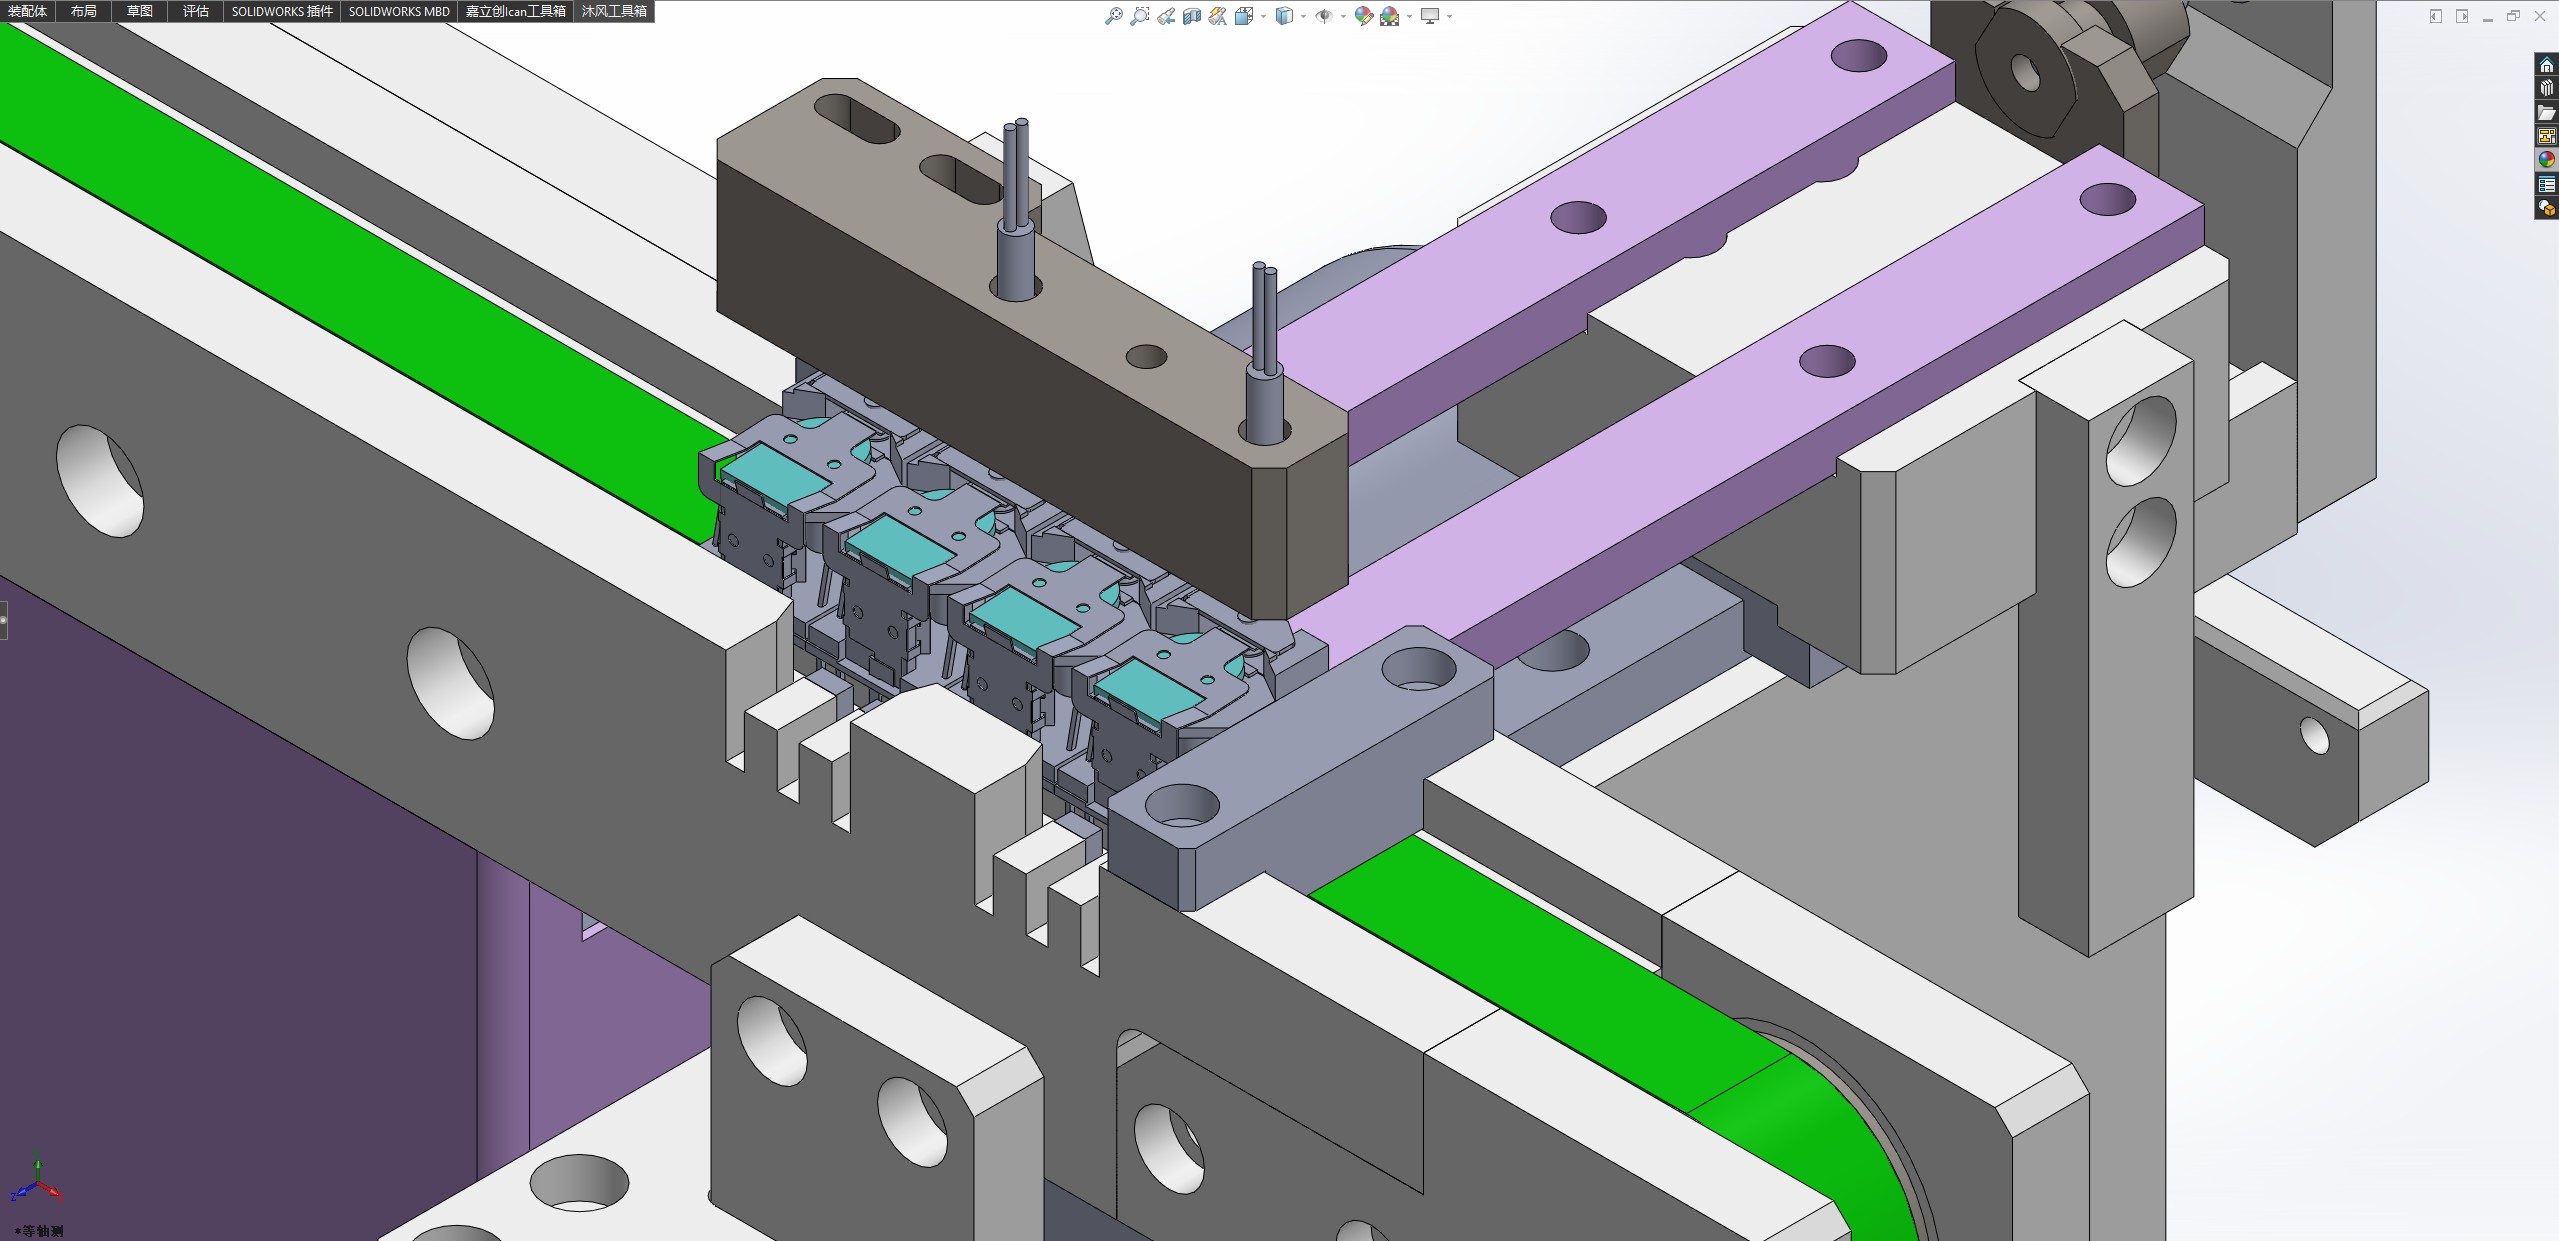Open SOLIDWORKS Resources home pane
Viewport: 2559px width, 1241px height.
2547,65
